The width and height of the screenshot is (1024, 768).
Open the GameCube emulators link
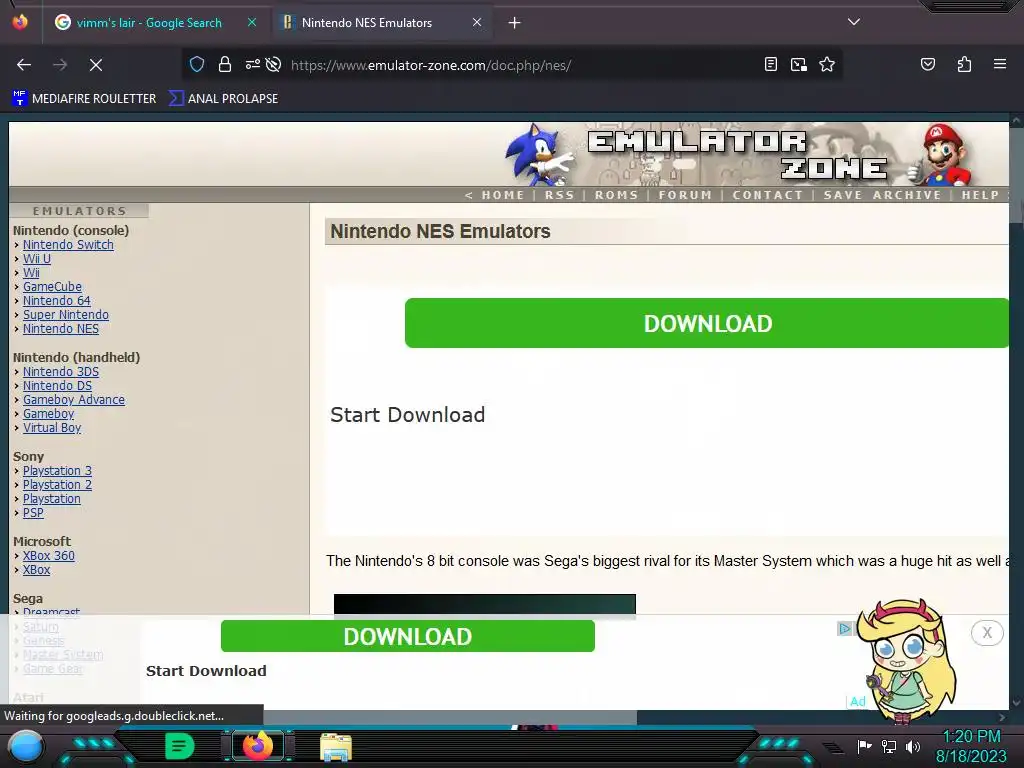52,287
